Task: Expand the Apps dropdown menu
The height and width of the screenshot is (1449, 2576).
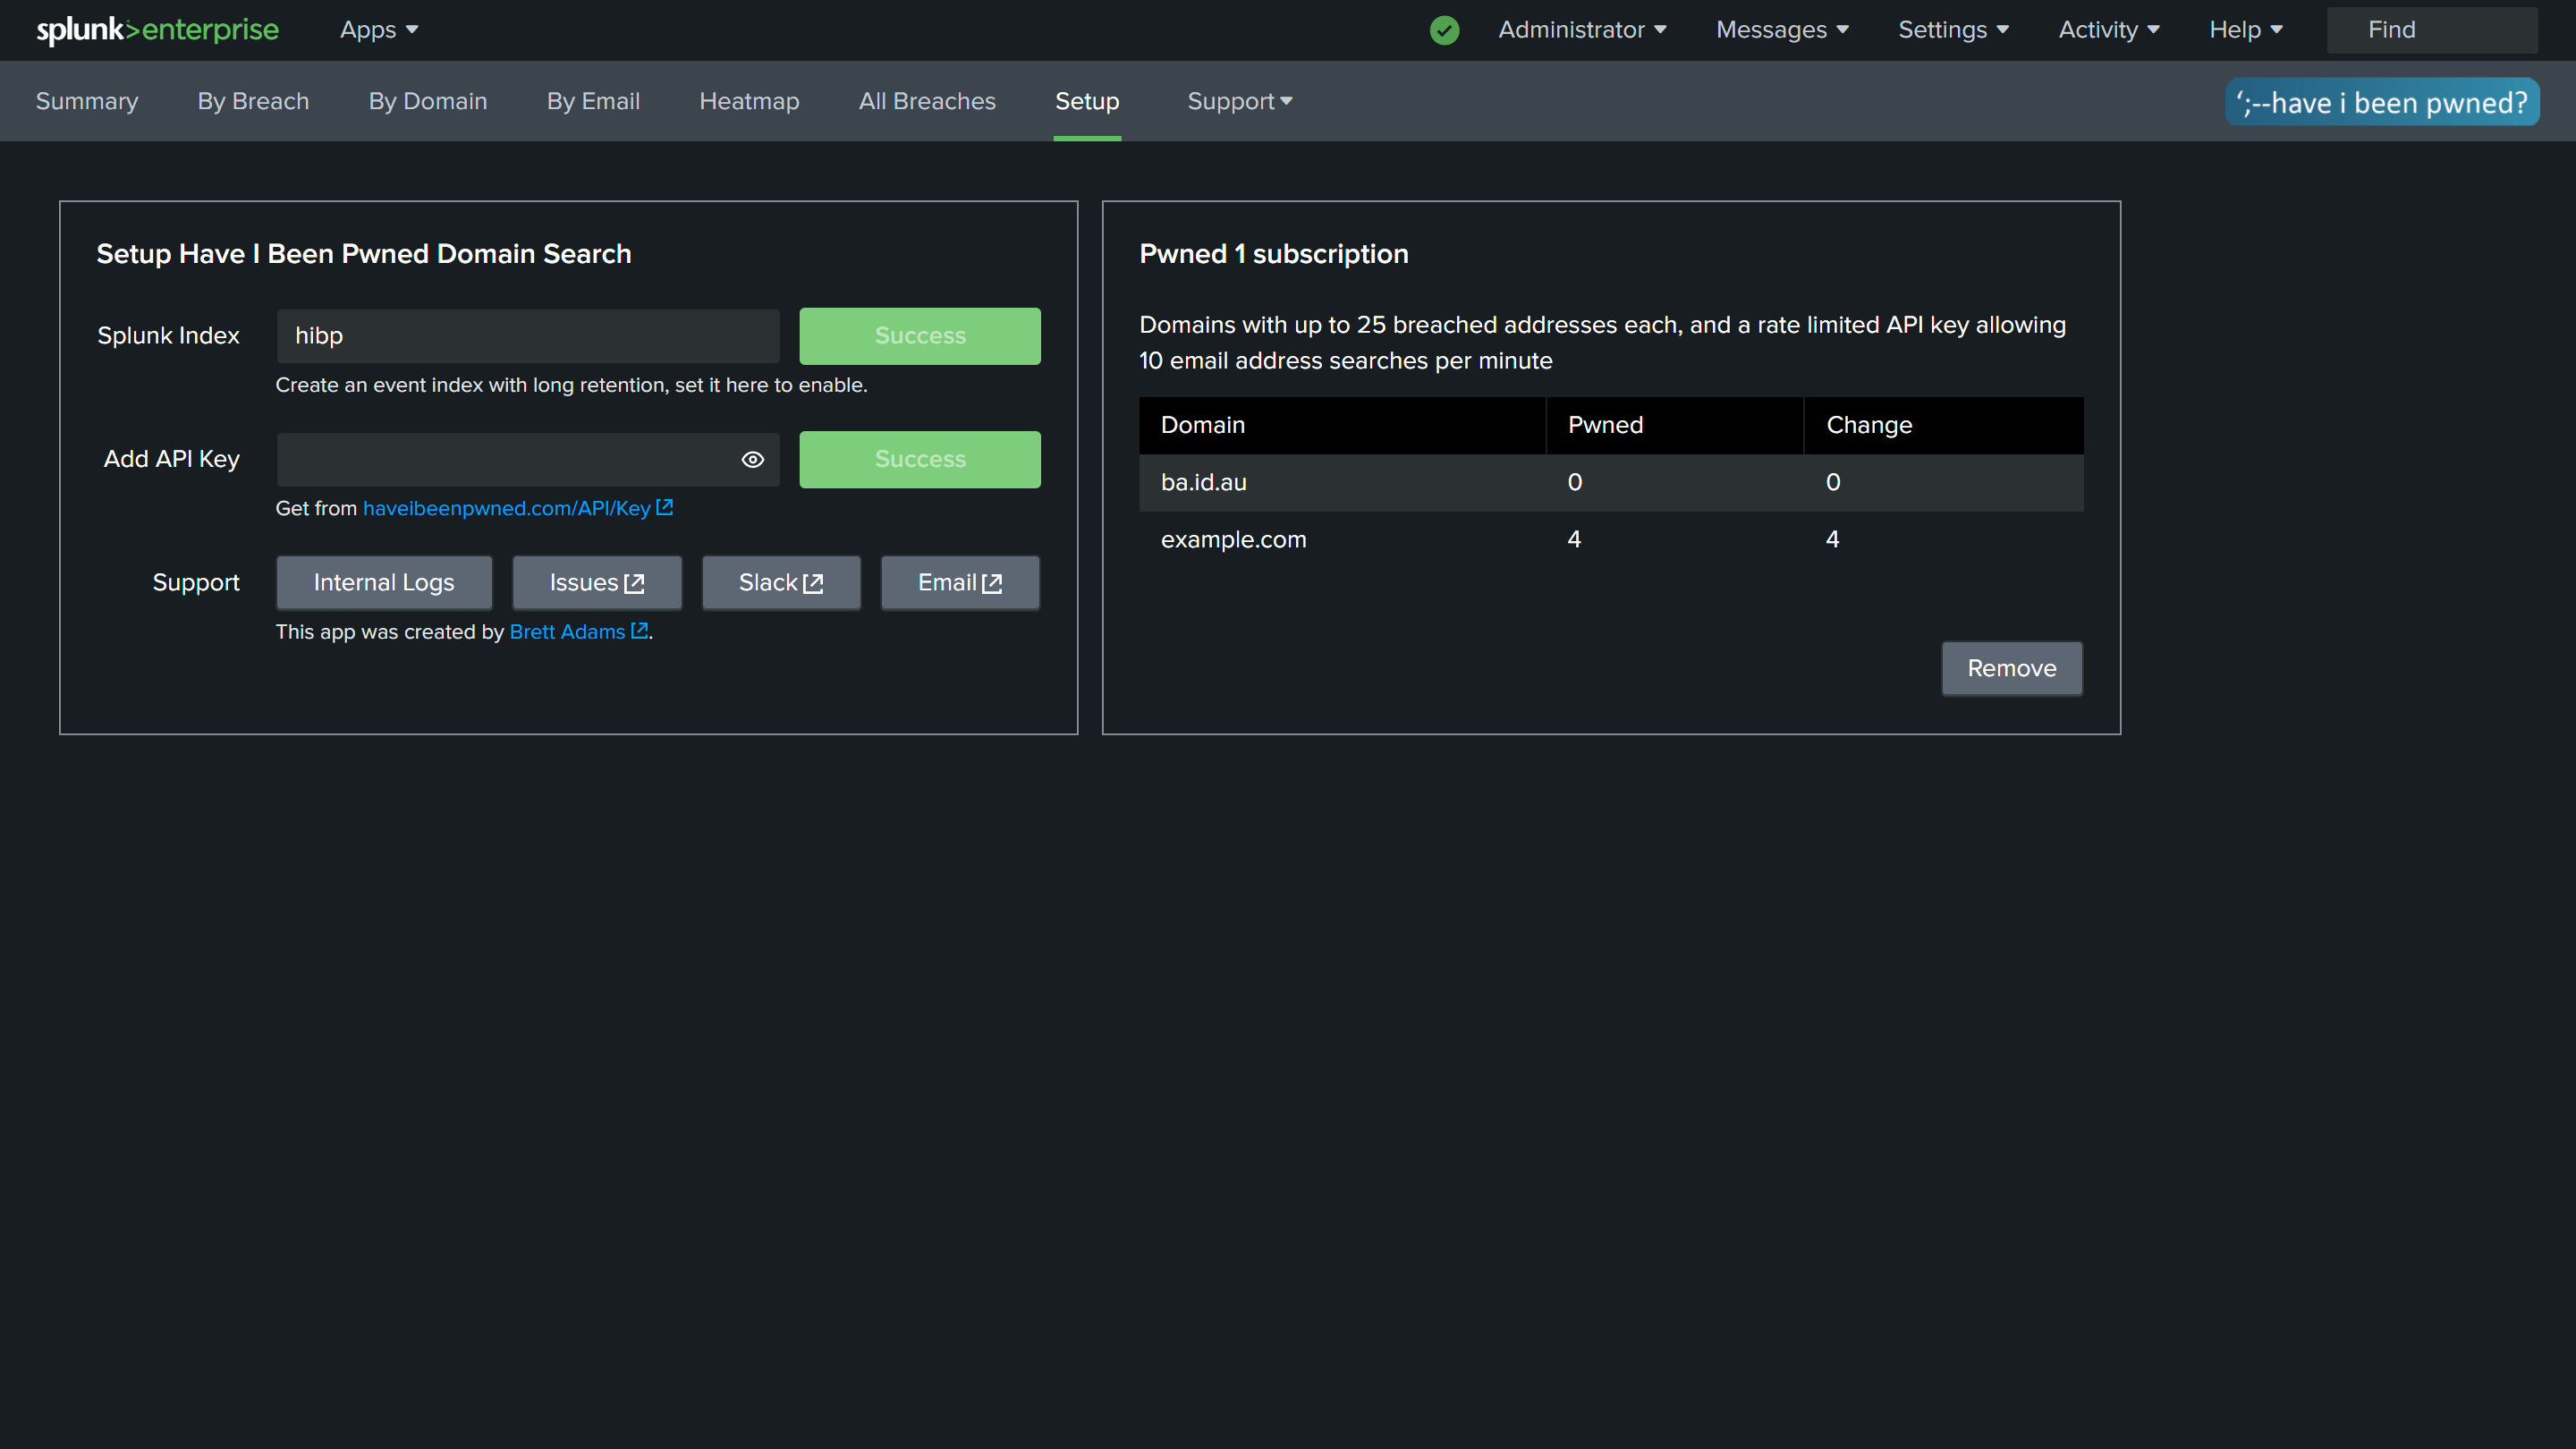Action: 378,30
